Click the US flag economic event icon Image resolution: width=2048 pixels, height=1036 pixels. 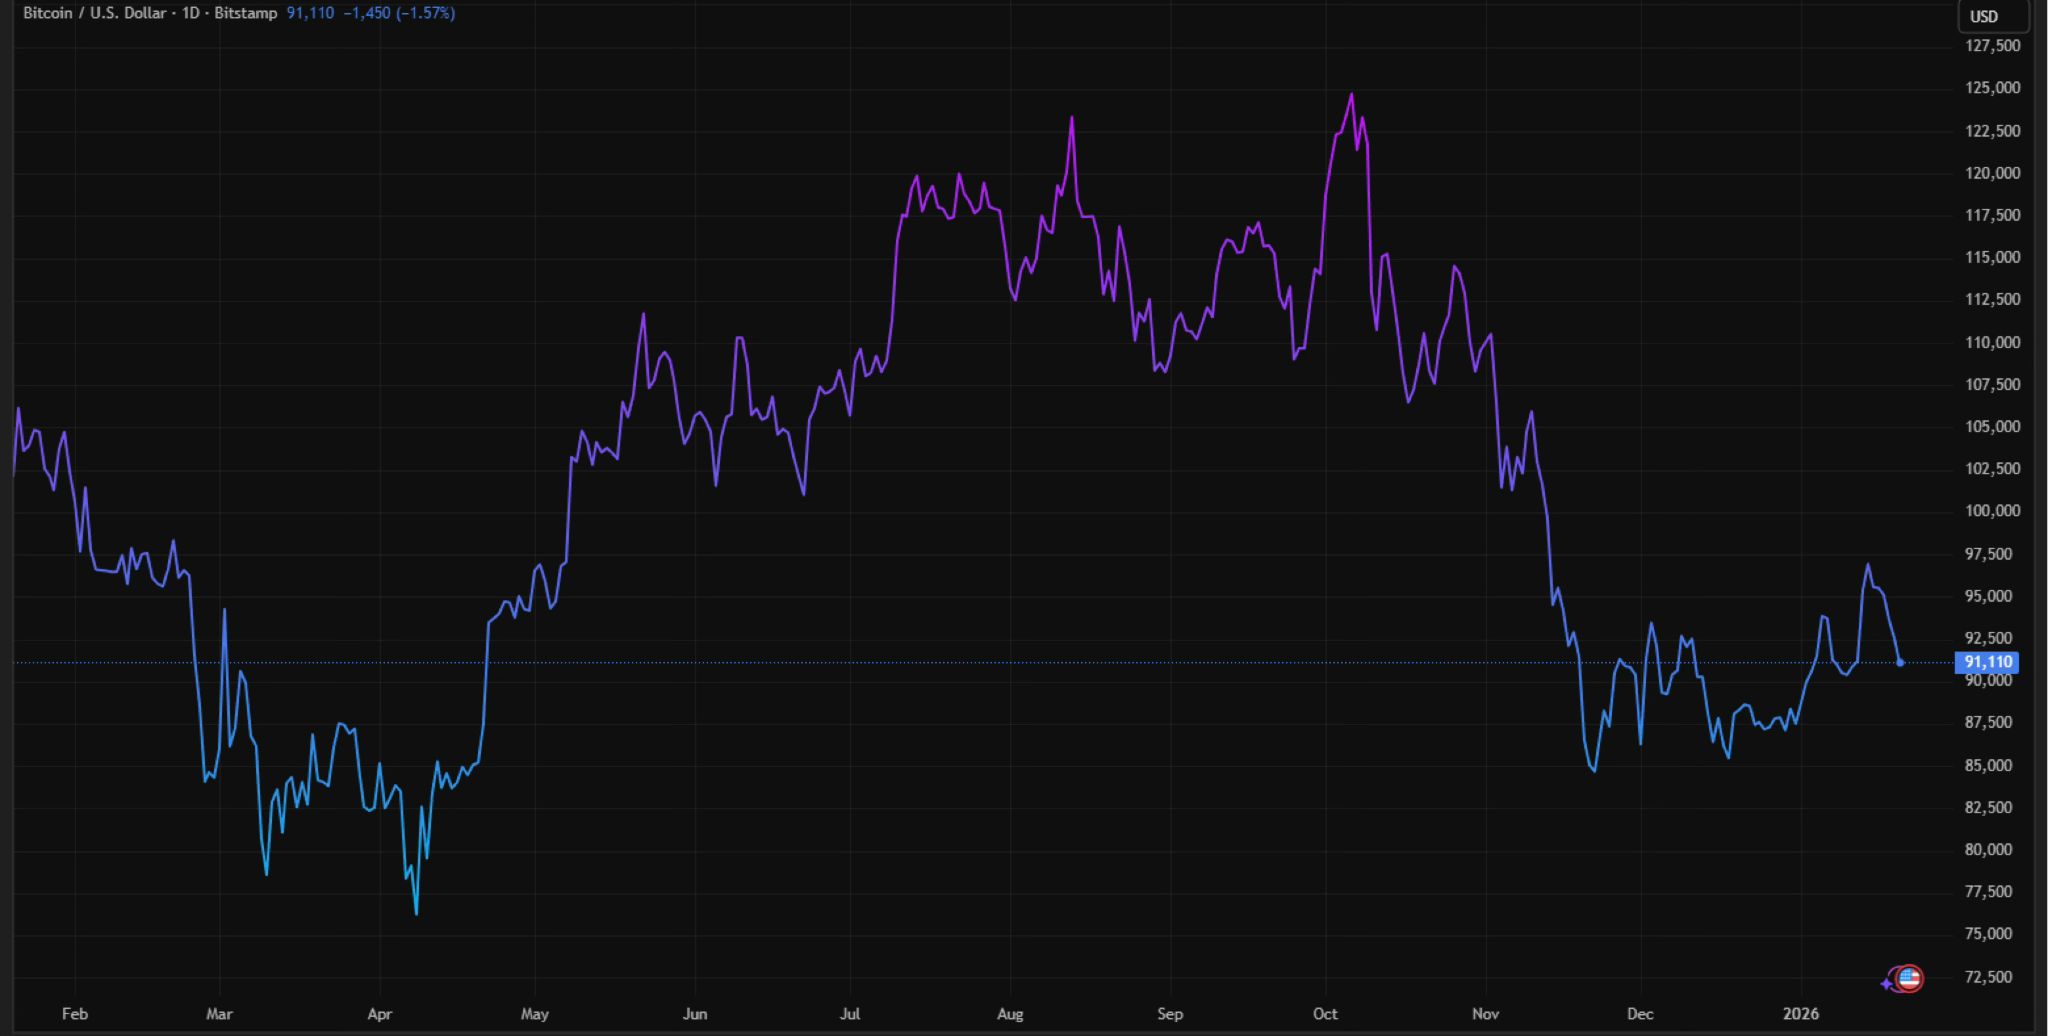pos(1909,978)
